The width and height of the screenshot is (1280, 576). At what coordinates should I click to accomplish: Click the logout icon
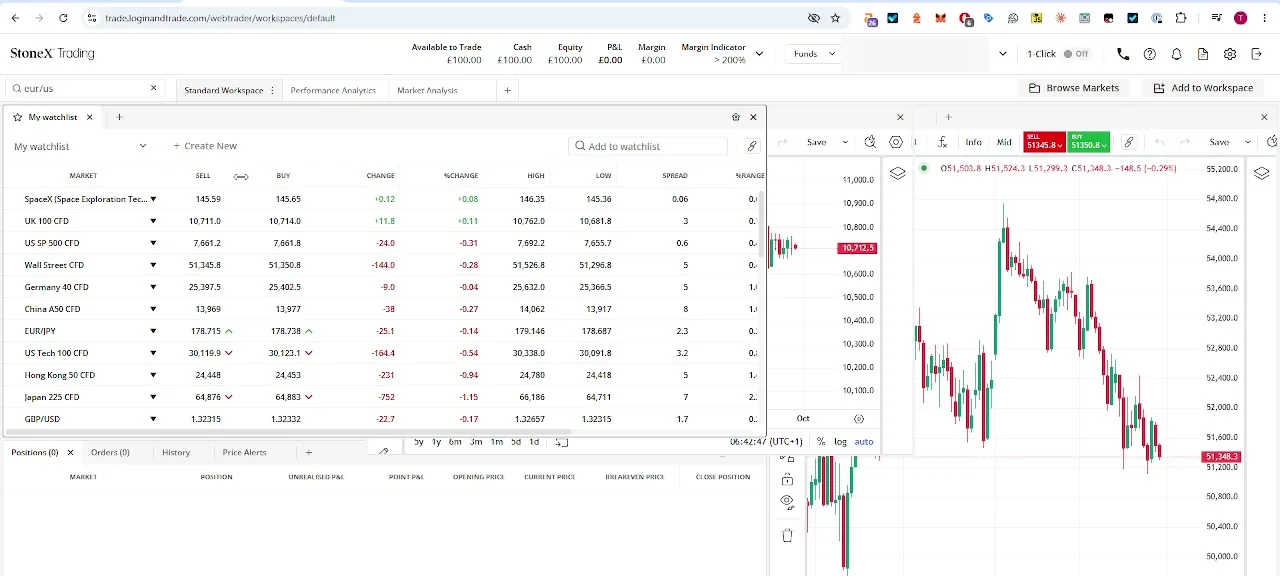pos(1257,54)
